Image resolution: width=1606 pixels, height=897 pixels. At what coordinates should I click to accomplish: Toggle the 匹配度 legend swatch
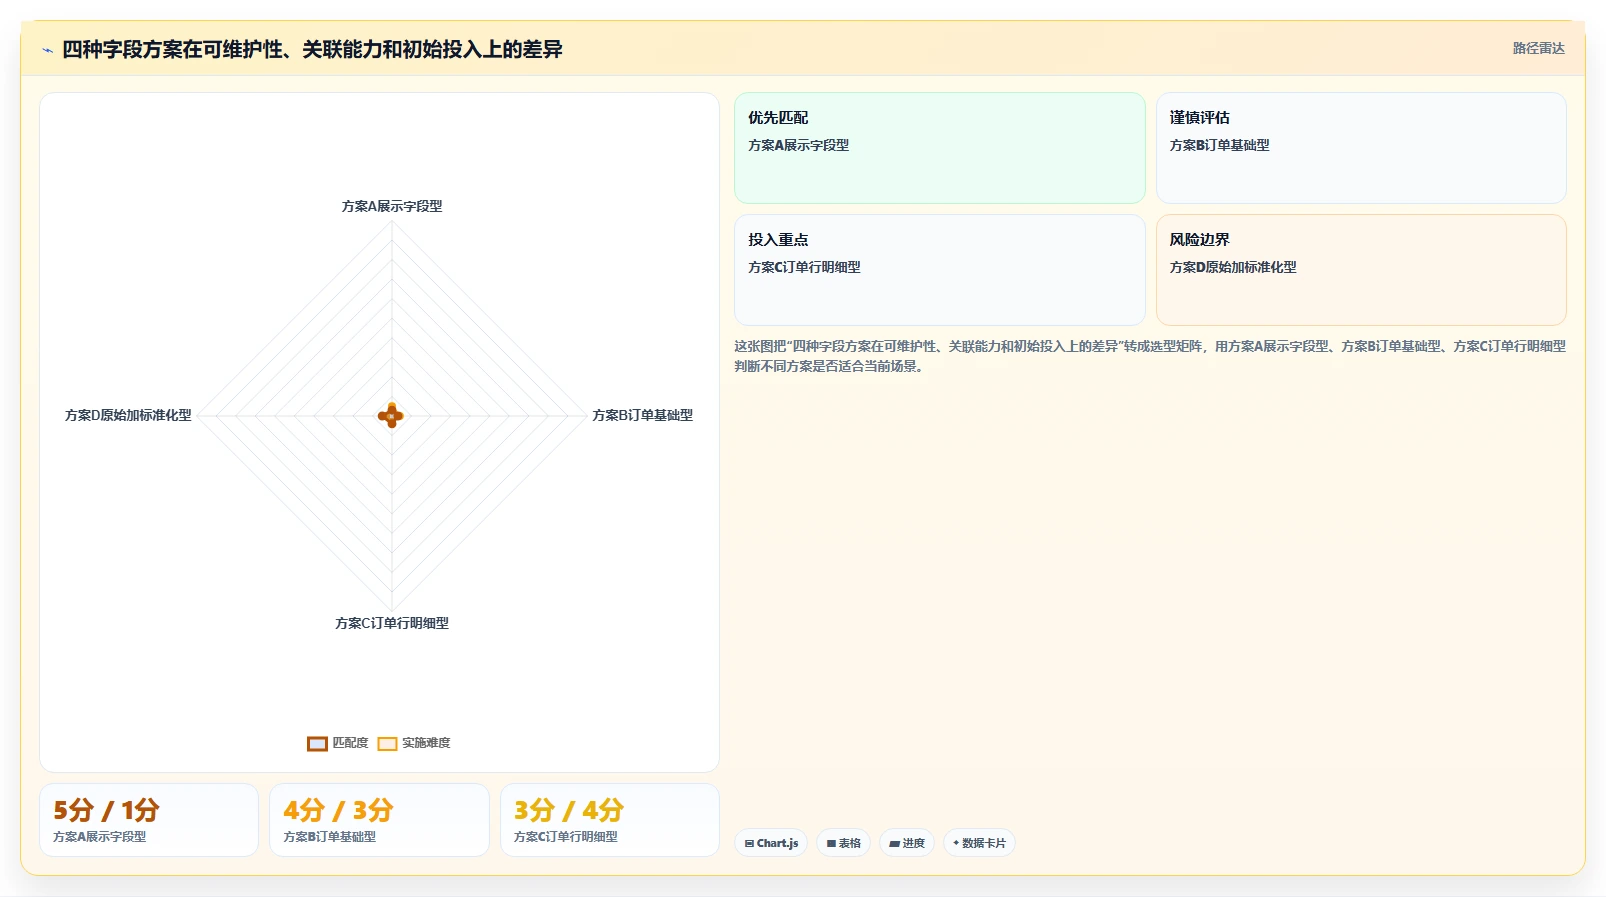click(317, 743)
